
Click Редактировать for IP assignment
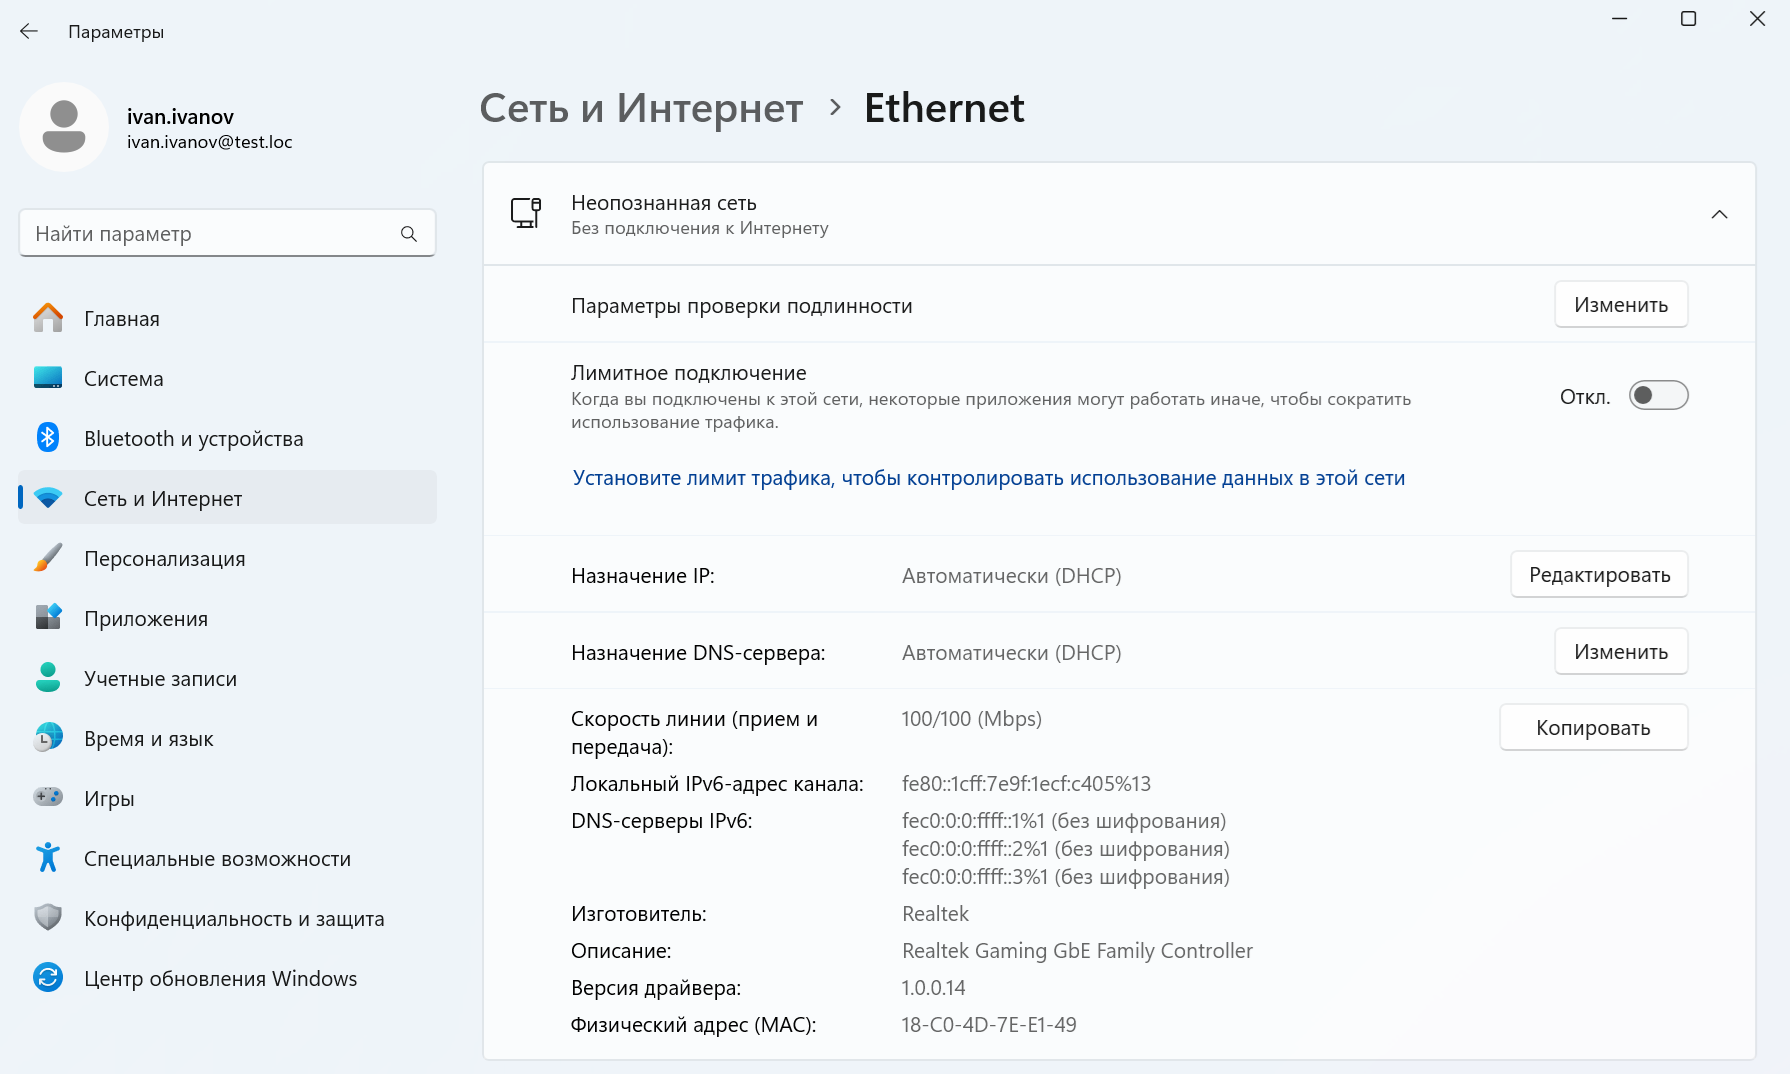1598,575
